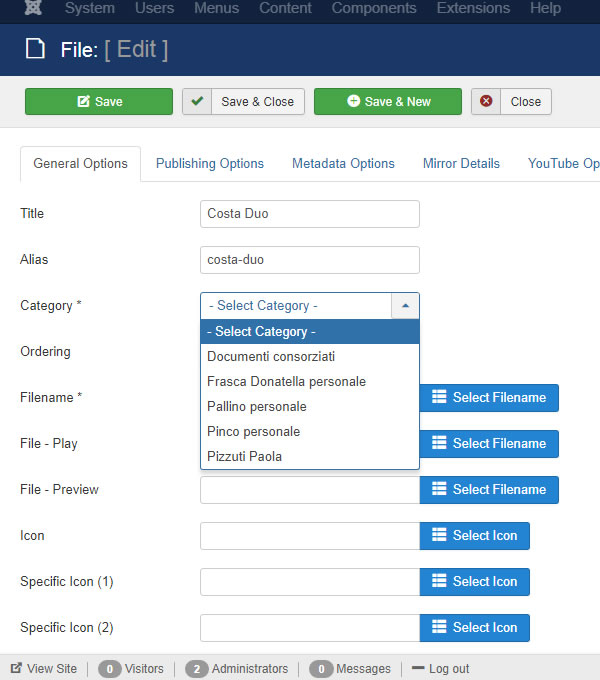Choose Documenti consorziati from category list
The height and width of the screenshot is (680, 600).
point(270,356)
